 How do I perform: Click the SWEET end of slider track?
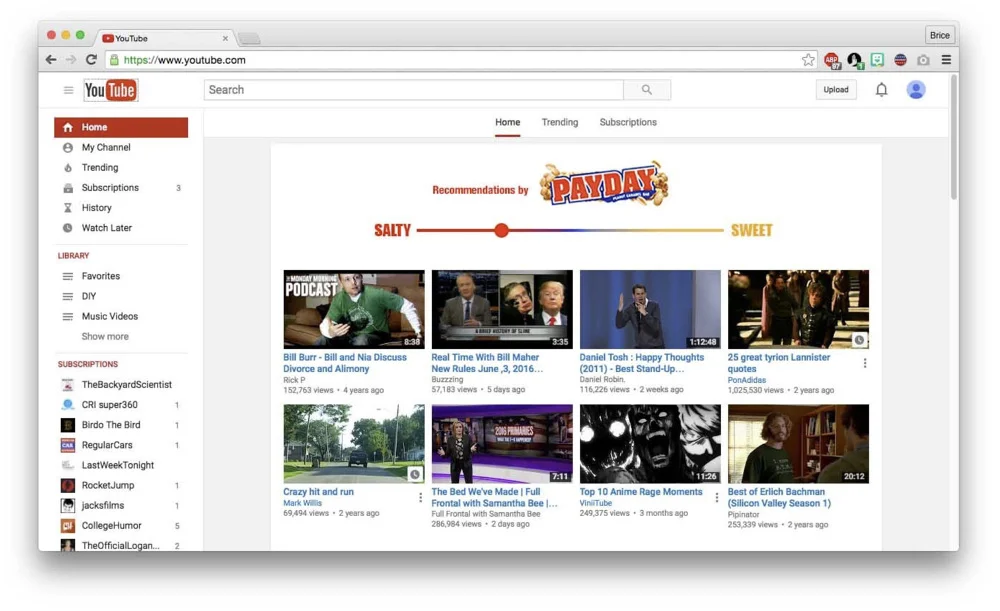pos(751,230)
